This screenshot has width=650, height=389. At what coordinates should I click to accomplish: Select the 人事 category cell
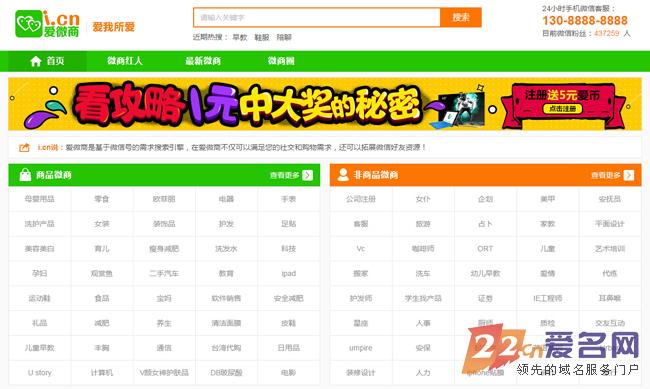coord(423,323)
